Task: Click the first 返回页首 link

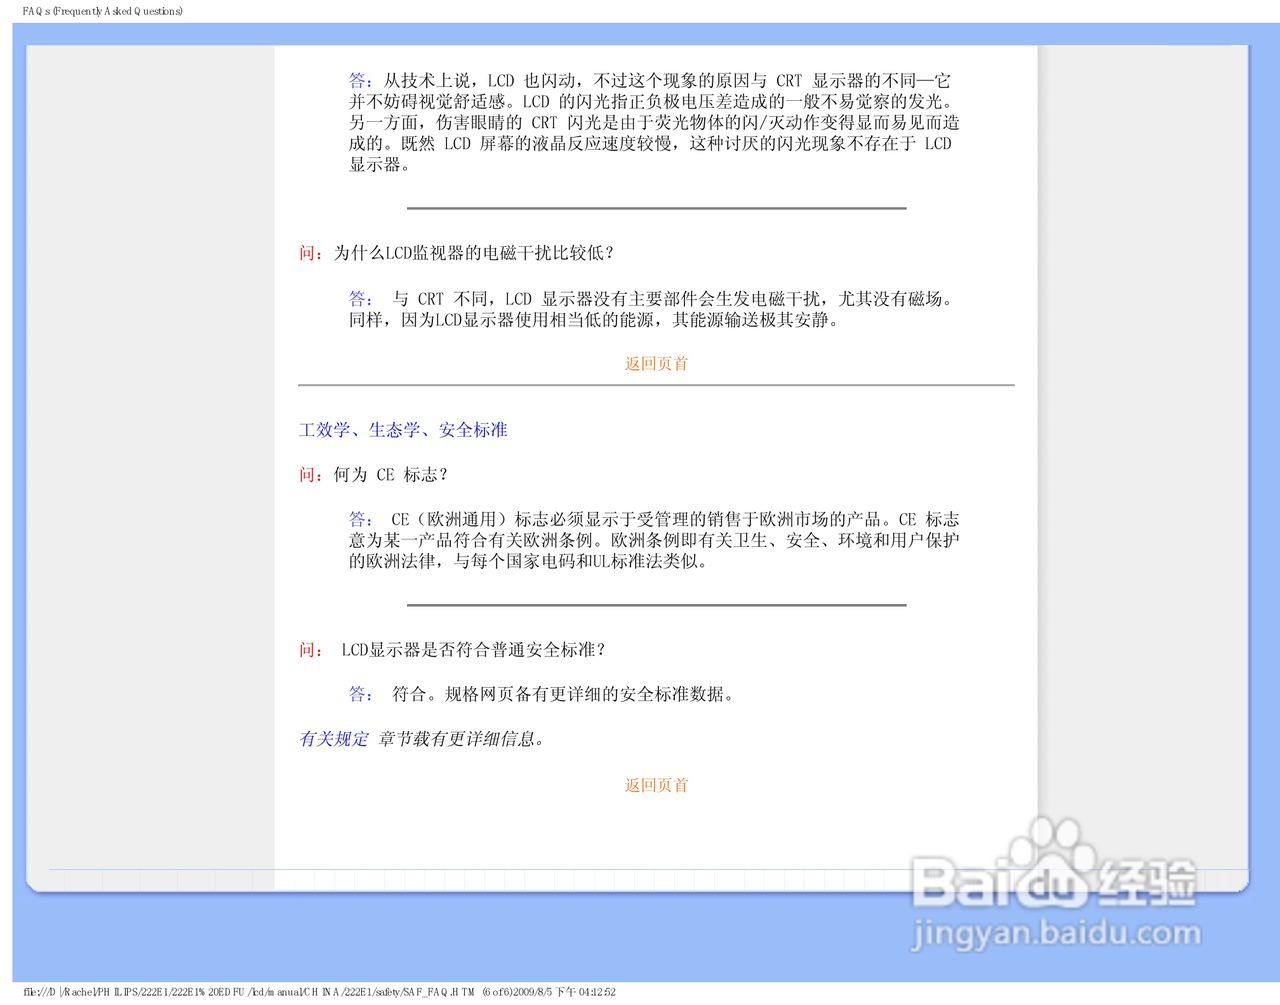Action: pos(656,364)
